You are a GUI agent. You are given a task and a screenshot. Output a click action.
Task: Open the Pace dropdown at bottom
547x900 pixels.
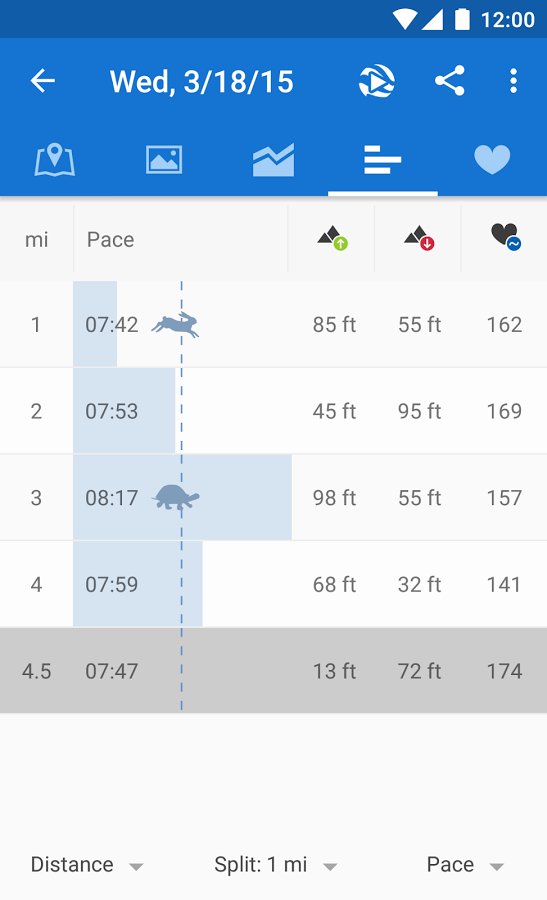pyautogui.click(x=465, y=864)
